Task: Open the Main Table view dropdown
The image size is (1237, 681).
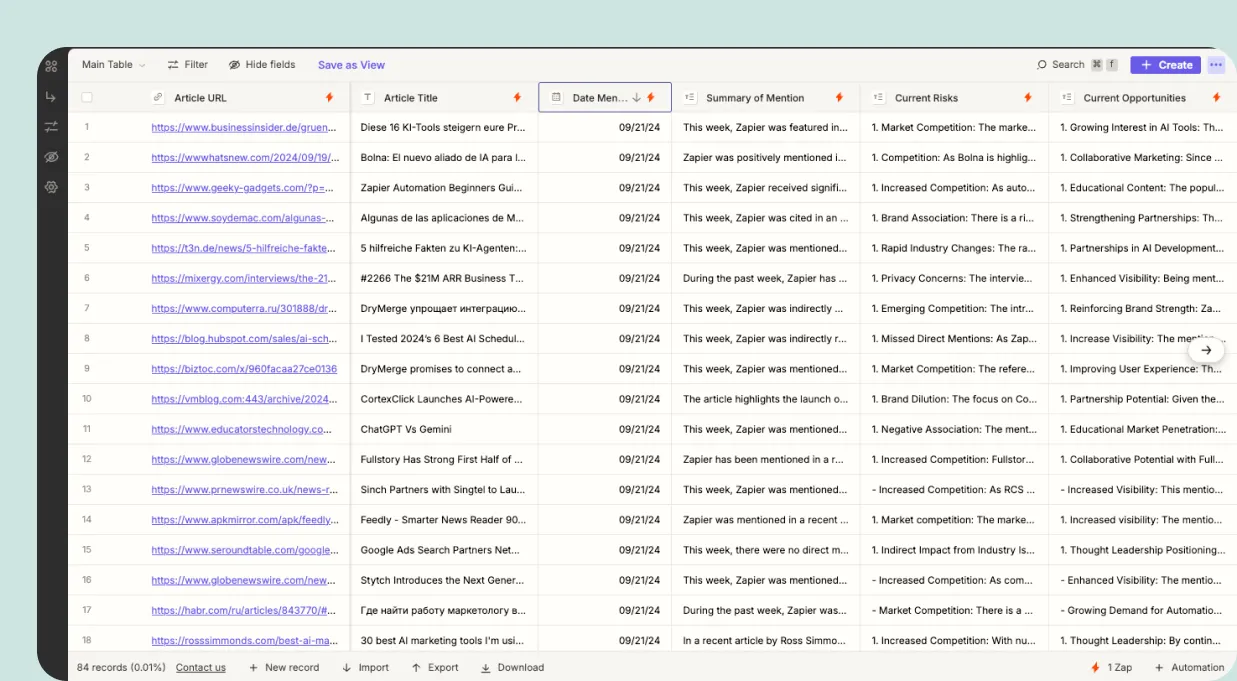Action: [113, 64]
